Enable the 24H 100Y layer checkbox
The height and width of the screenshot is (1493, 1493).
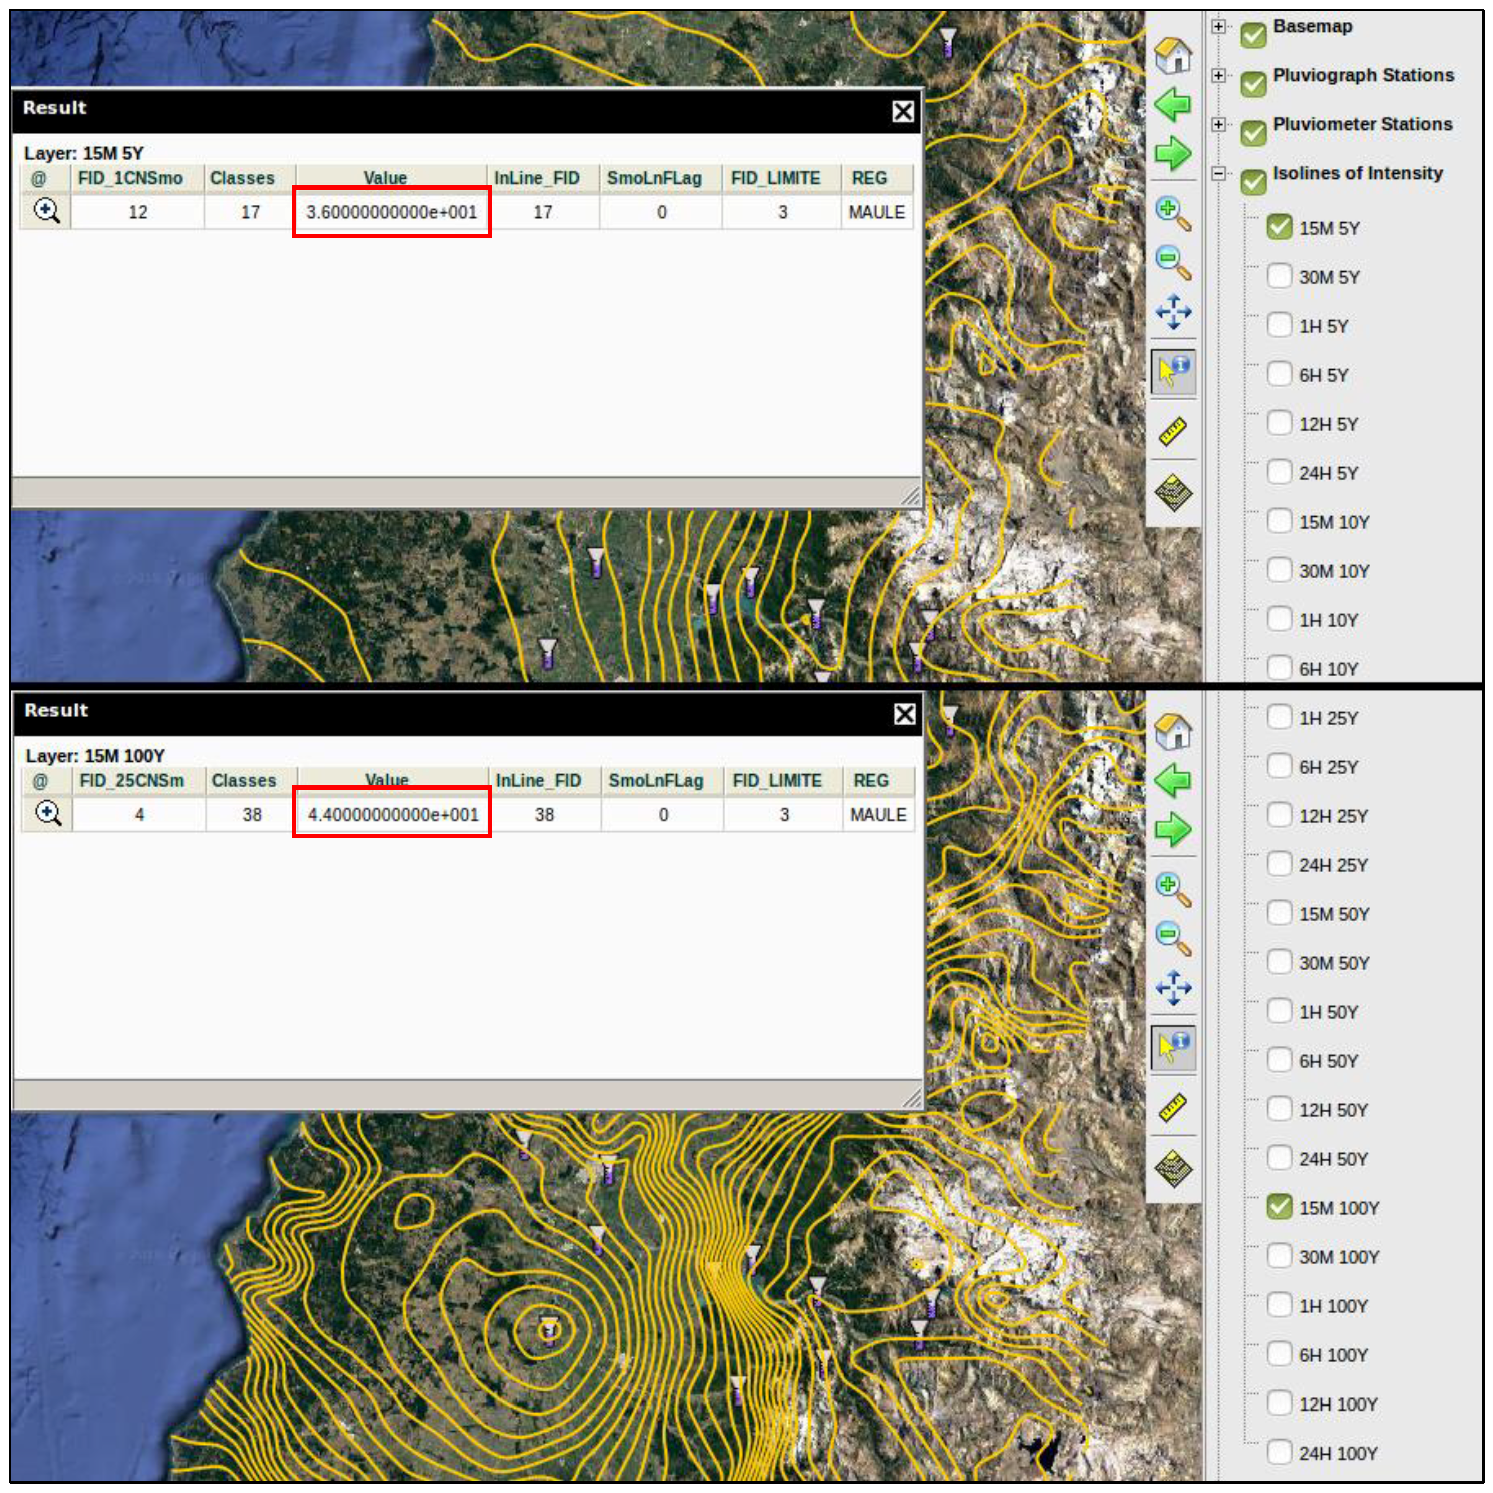1279,1452
